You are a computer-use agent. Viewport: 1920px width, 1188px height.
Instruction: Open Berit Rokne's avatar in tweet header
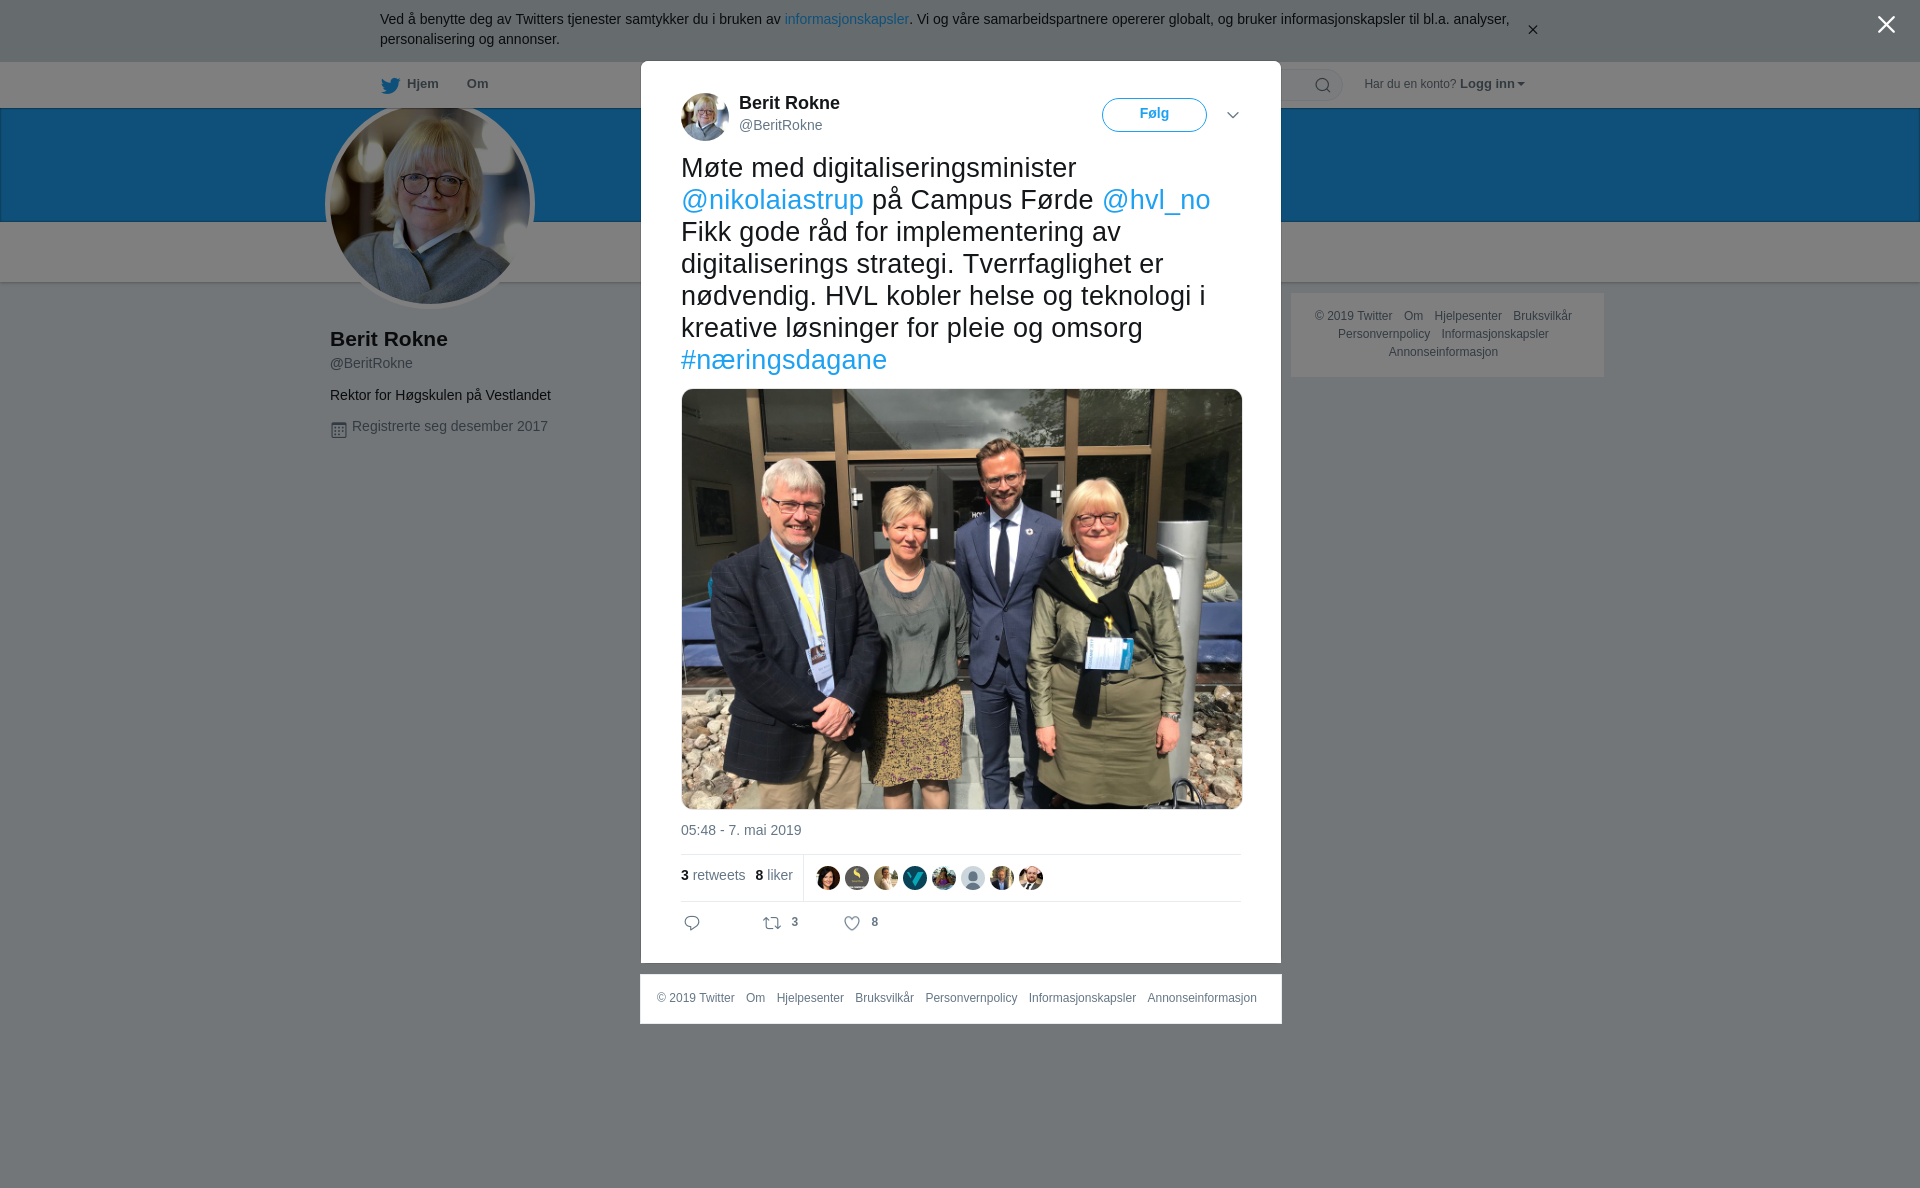[705, 117]
